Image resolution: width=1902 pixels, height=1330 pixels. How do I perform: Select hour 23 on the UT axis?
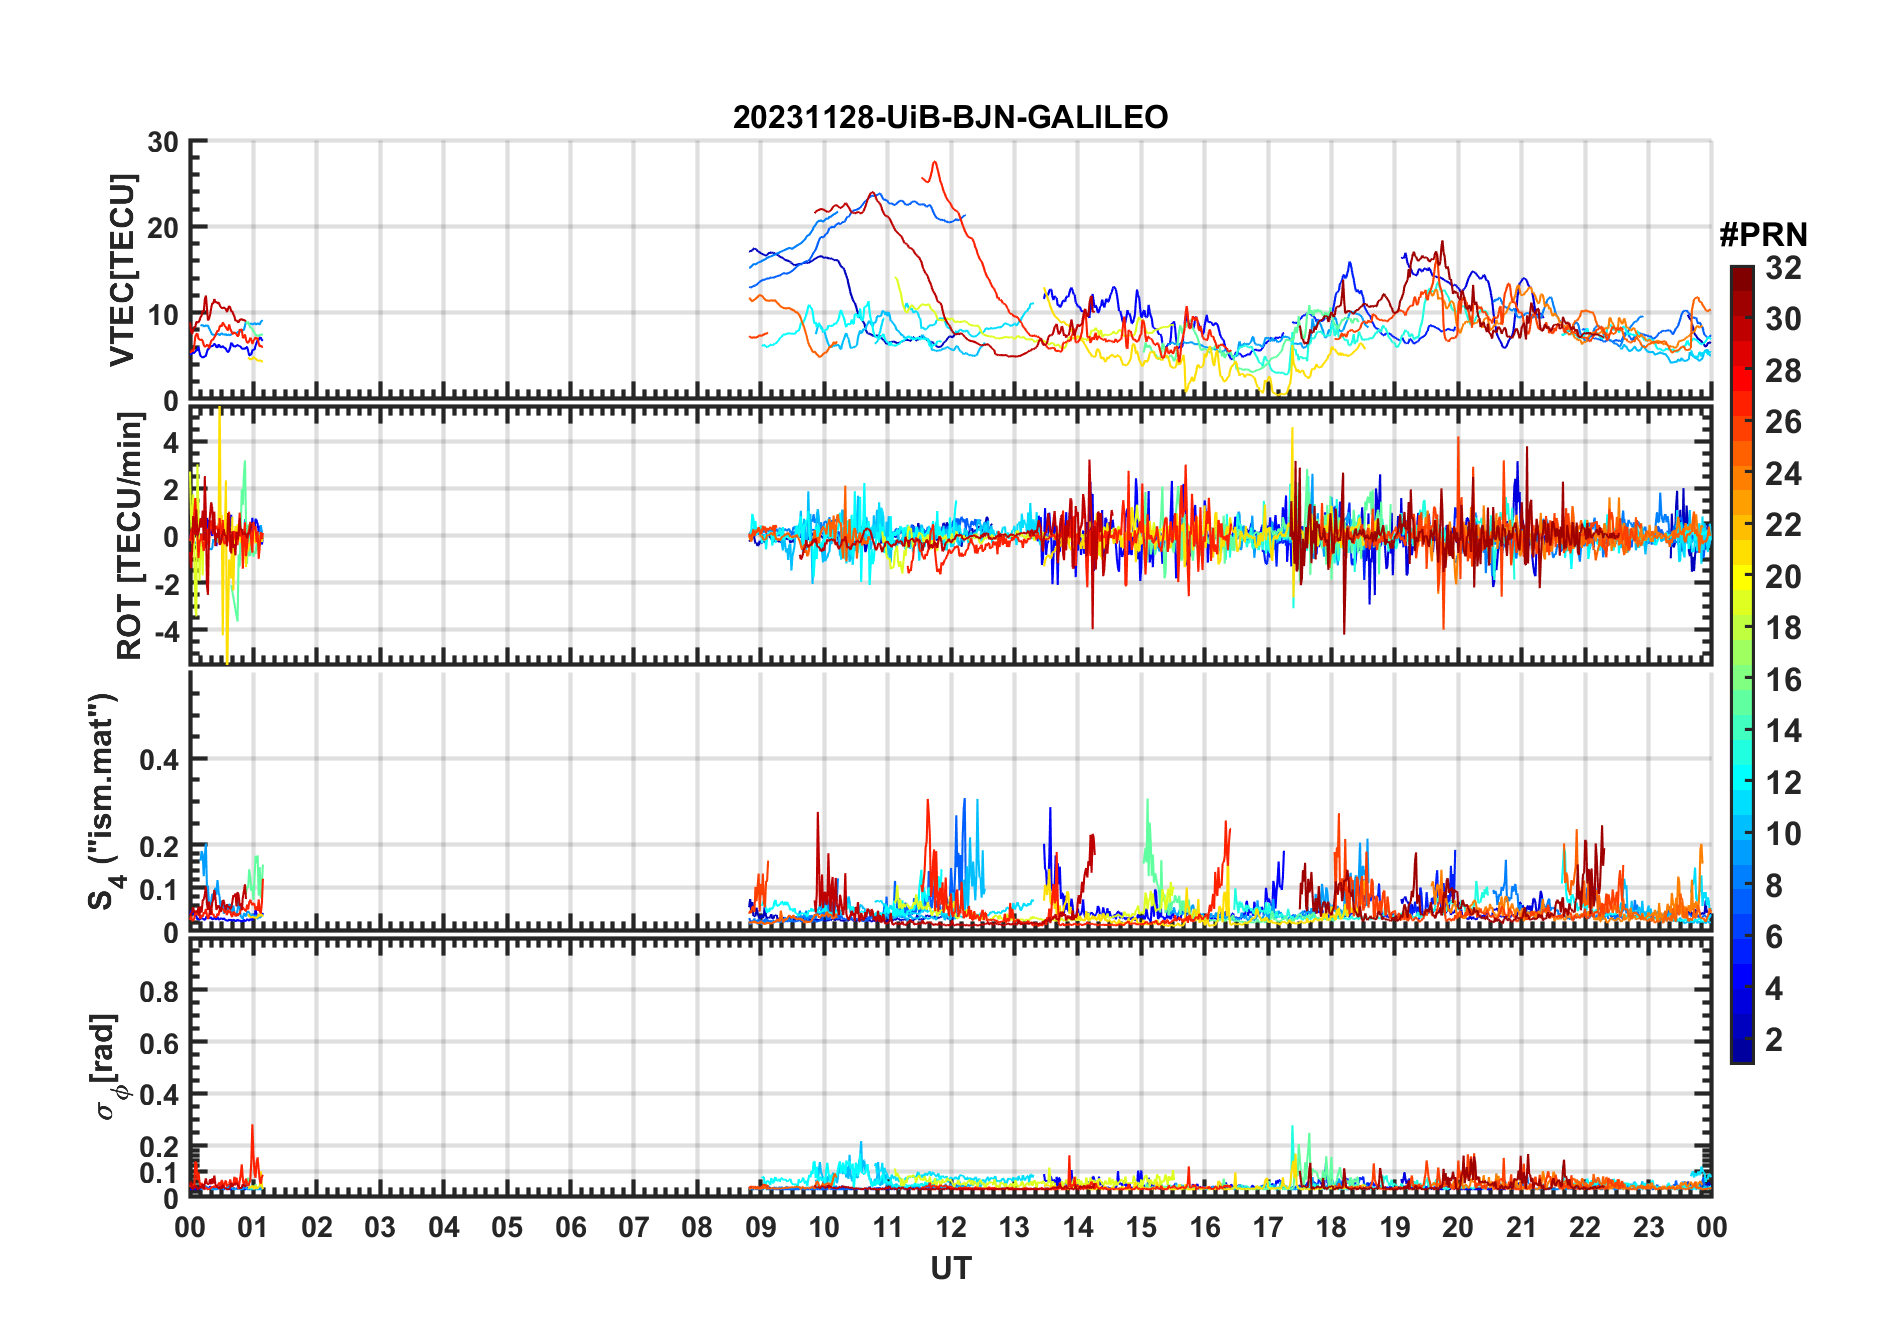1648,1227
